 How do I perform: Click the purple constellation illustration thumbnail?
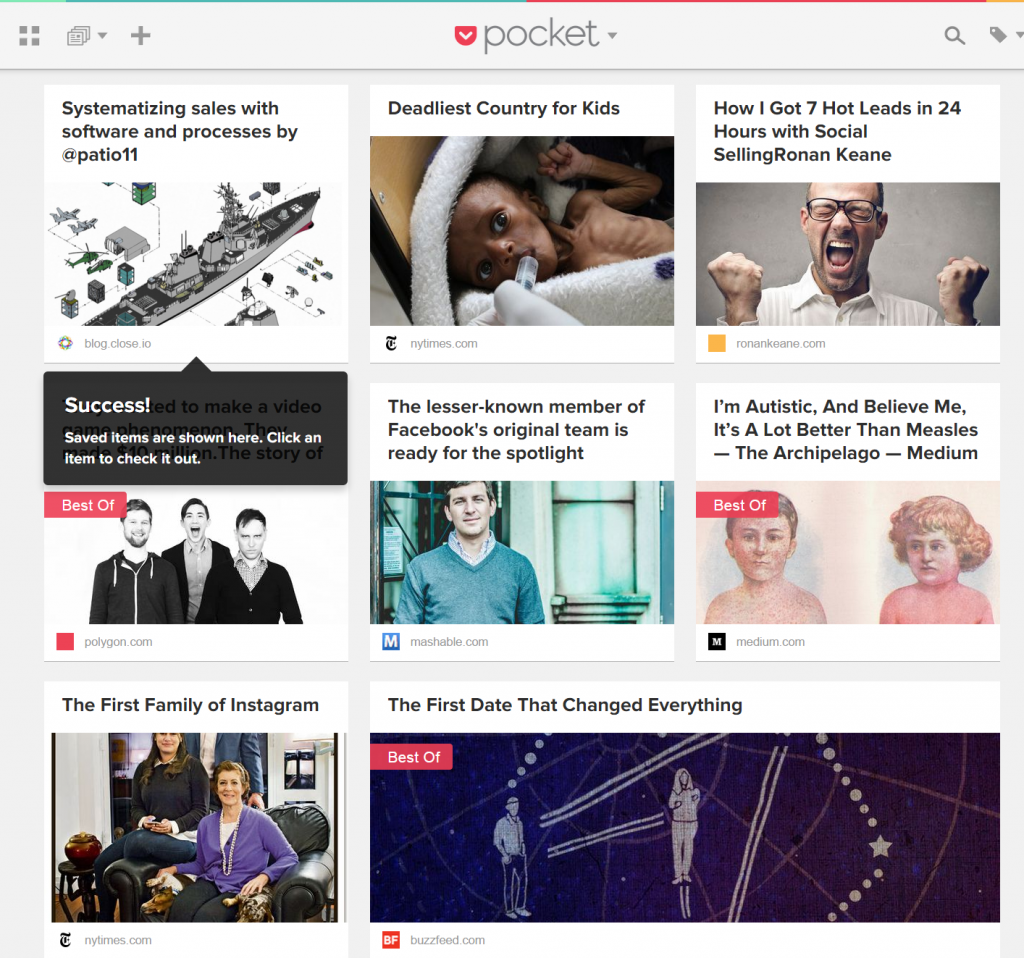(684, 827)
